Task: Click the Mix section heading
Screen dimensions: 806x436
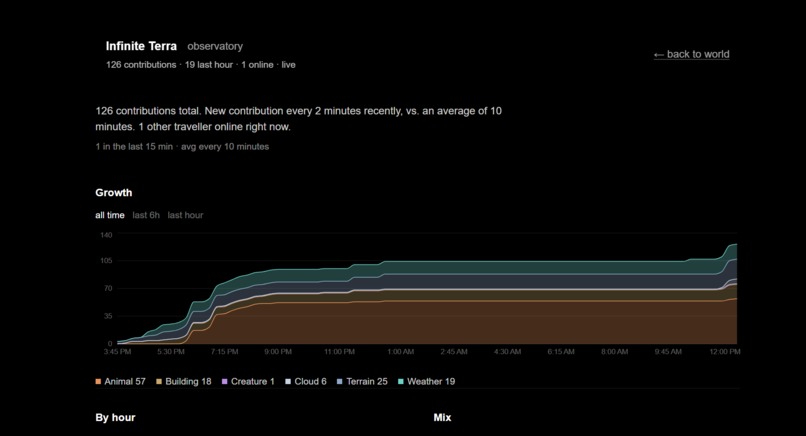Action: point(442,417)
